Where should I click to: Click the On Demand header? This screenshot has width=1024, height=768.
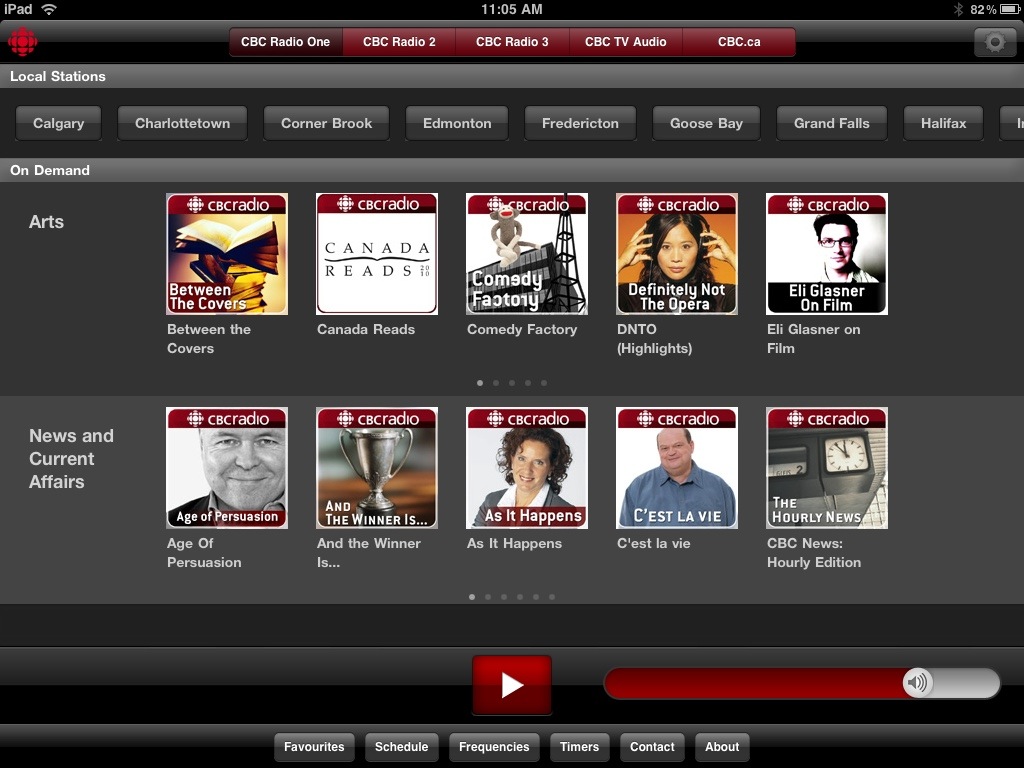pos(50,170)
